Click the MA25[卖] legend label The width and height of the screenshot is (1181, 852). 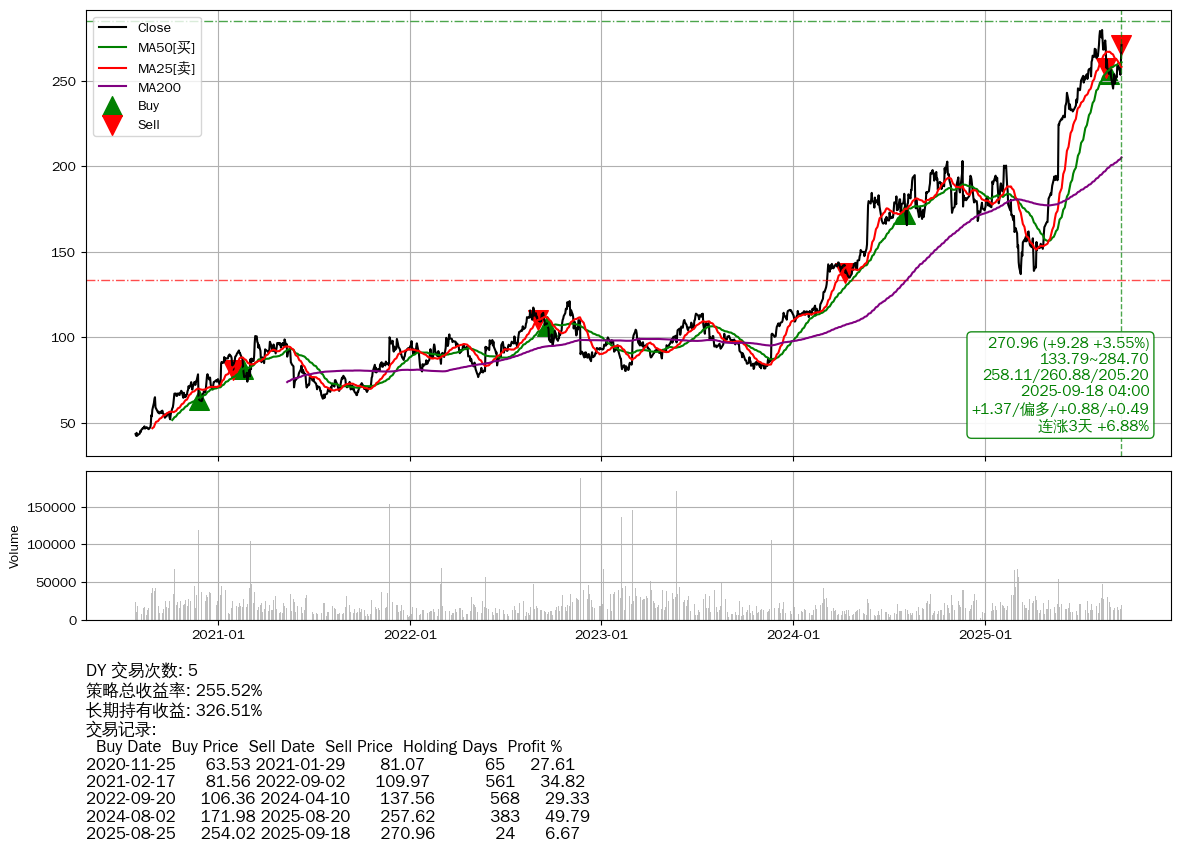click(166, 67)
